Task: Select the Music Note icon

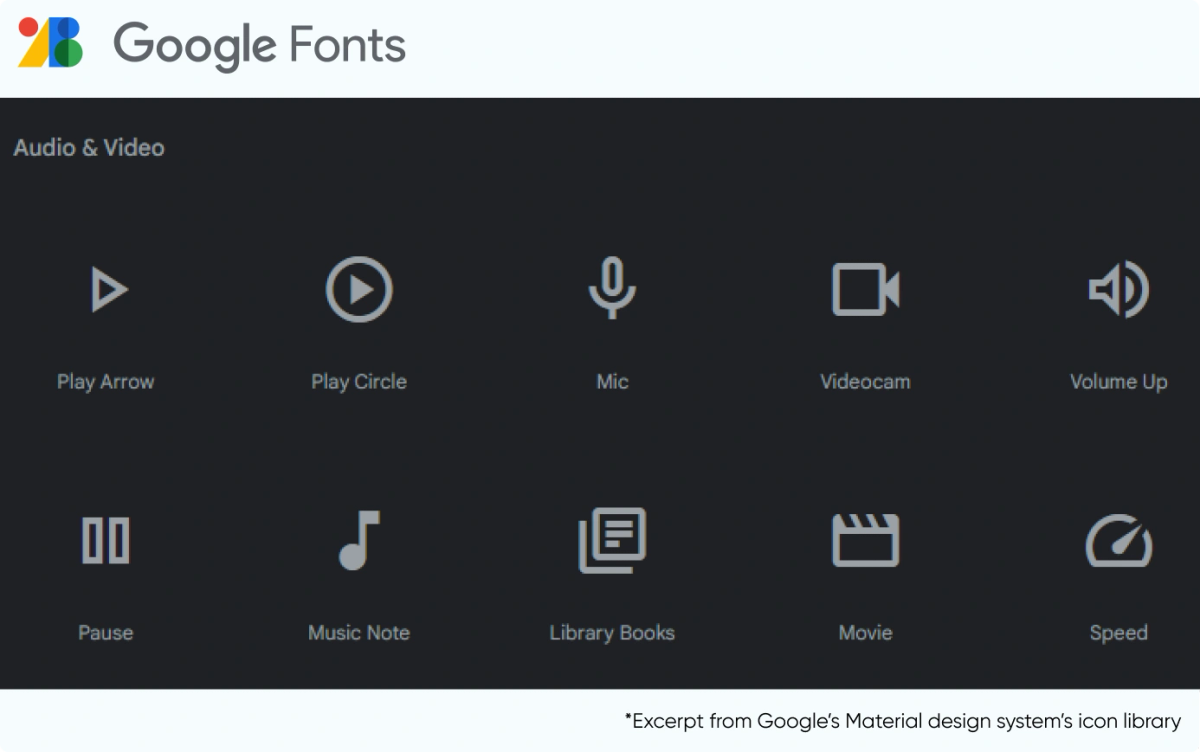Action: [x=359, y=540]
